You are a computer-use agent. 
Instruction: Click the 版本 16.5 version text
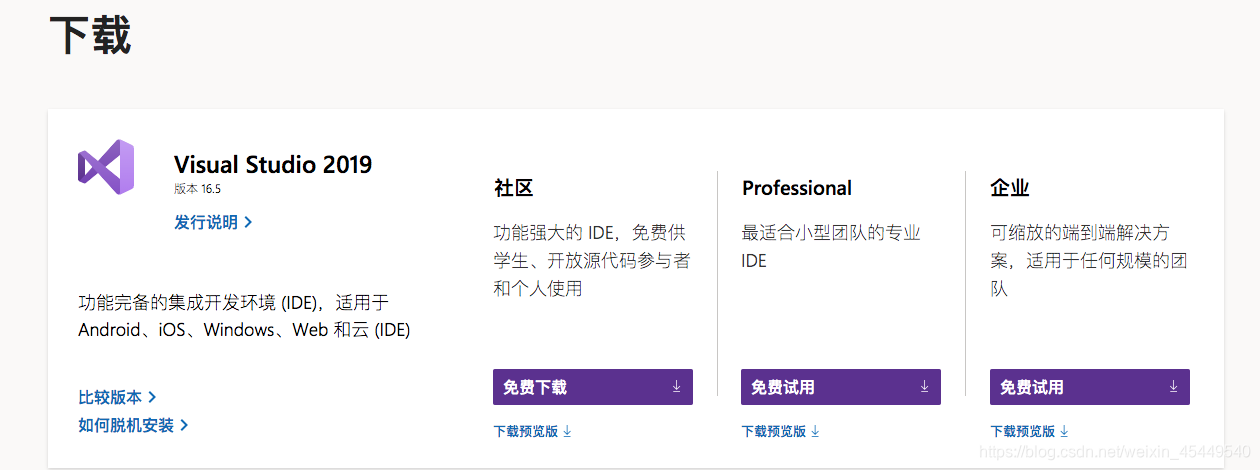pos(198,188)
